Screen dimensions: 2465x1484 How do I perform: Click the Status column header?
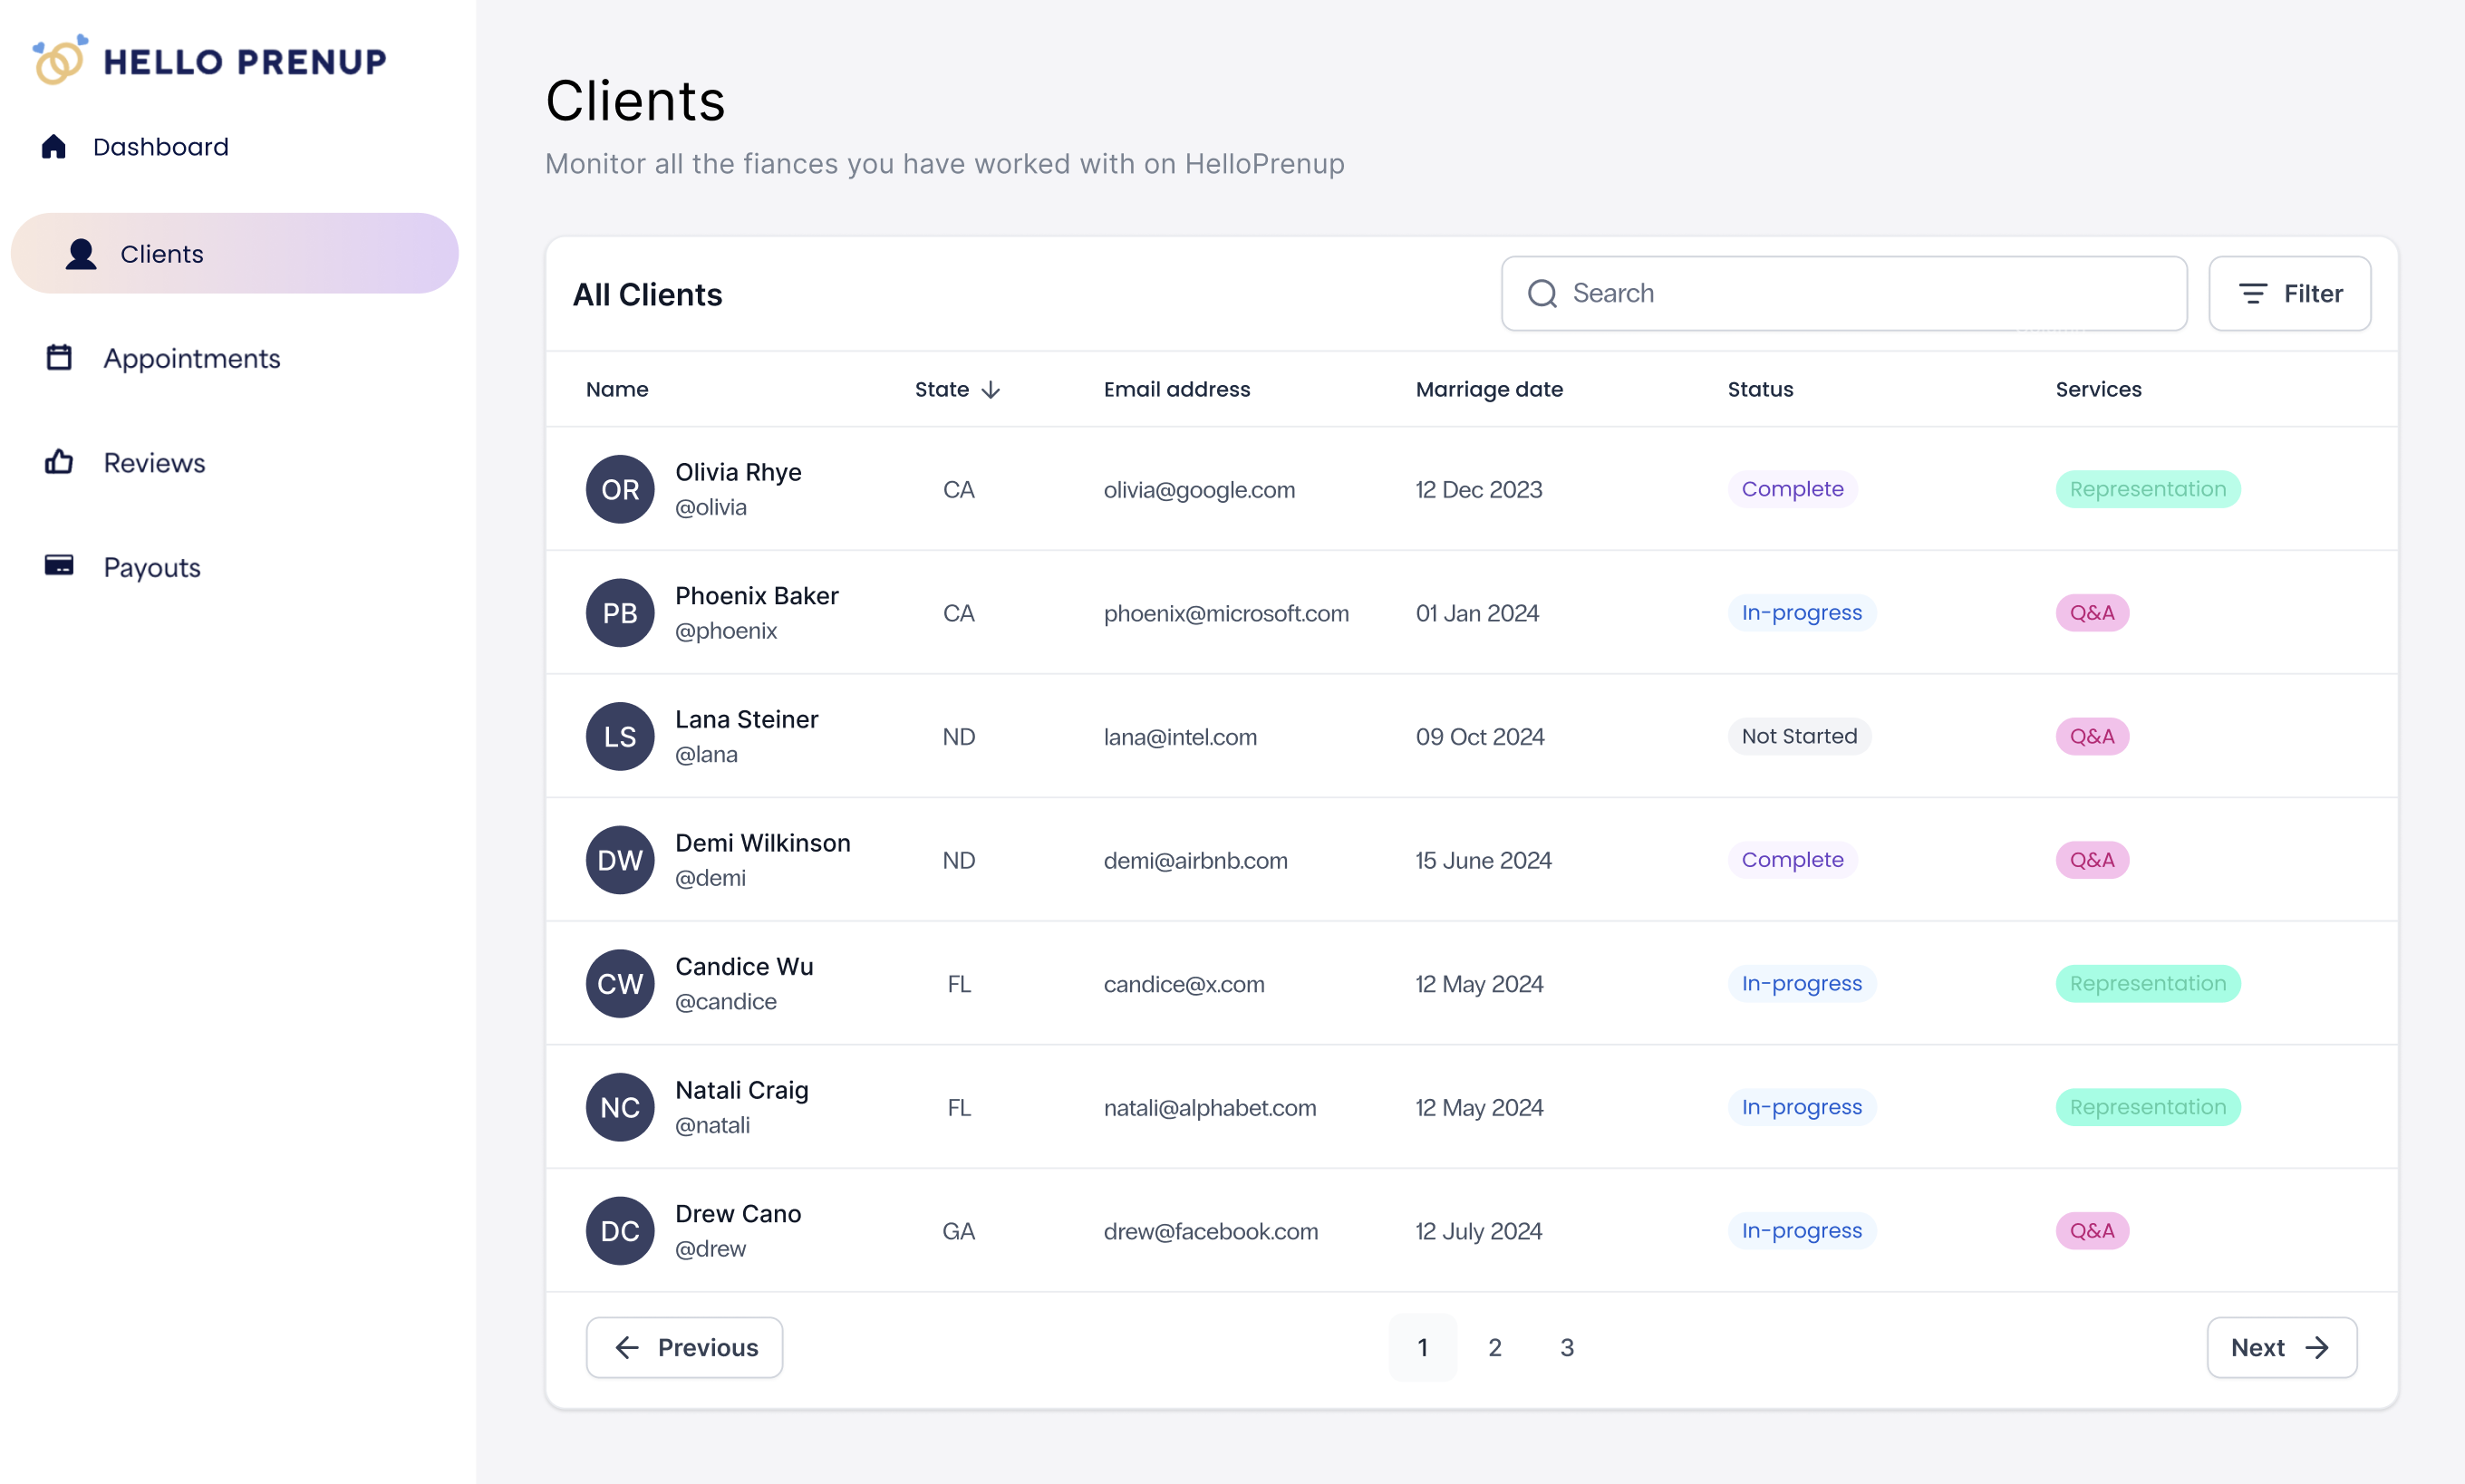[x=1760, y=389]
